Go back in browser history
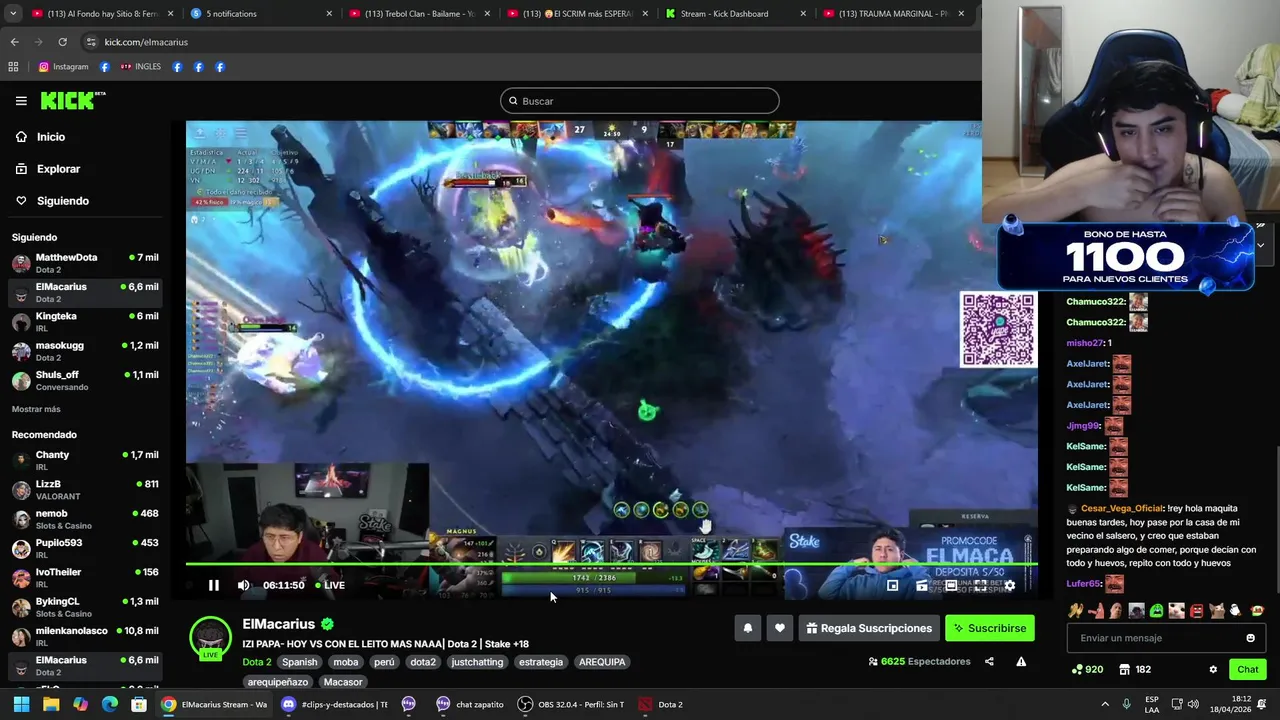The height and width of the screenshot is (720, 1280). coord(14,42)
